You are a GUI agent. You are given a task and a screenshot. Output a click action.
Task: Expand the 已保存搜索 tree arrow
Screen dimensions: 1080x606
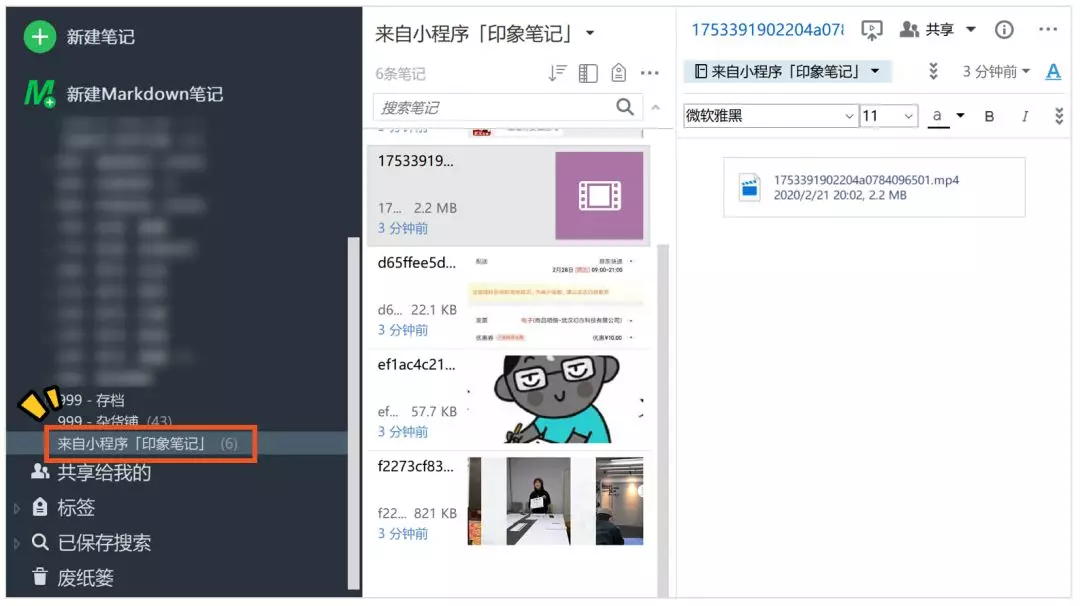tap(17, 543)
